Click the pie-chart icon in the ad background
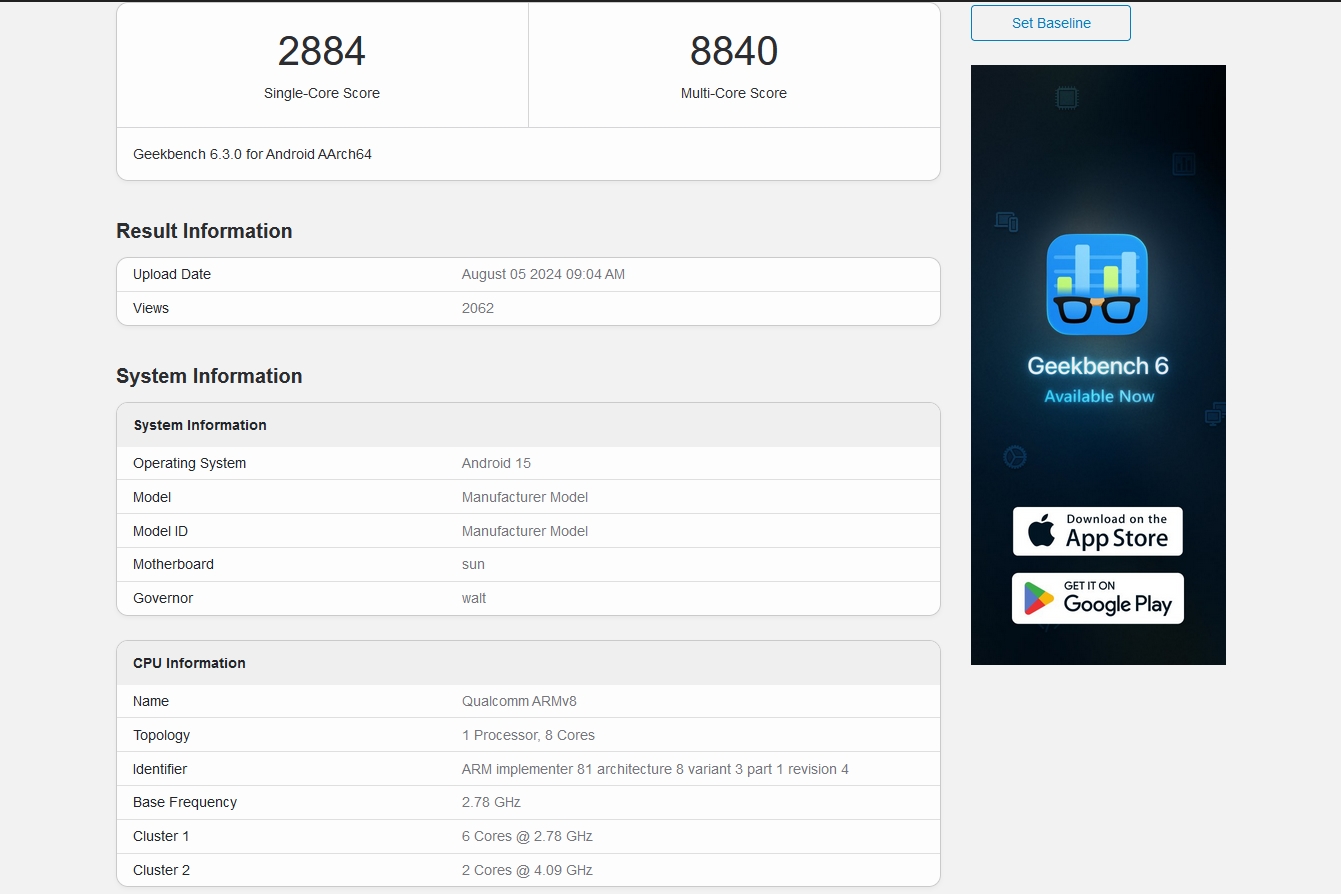 pyautogui.click(x=1015, y=457)
